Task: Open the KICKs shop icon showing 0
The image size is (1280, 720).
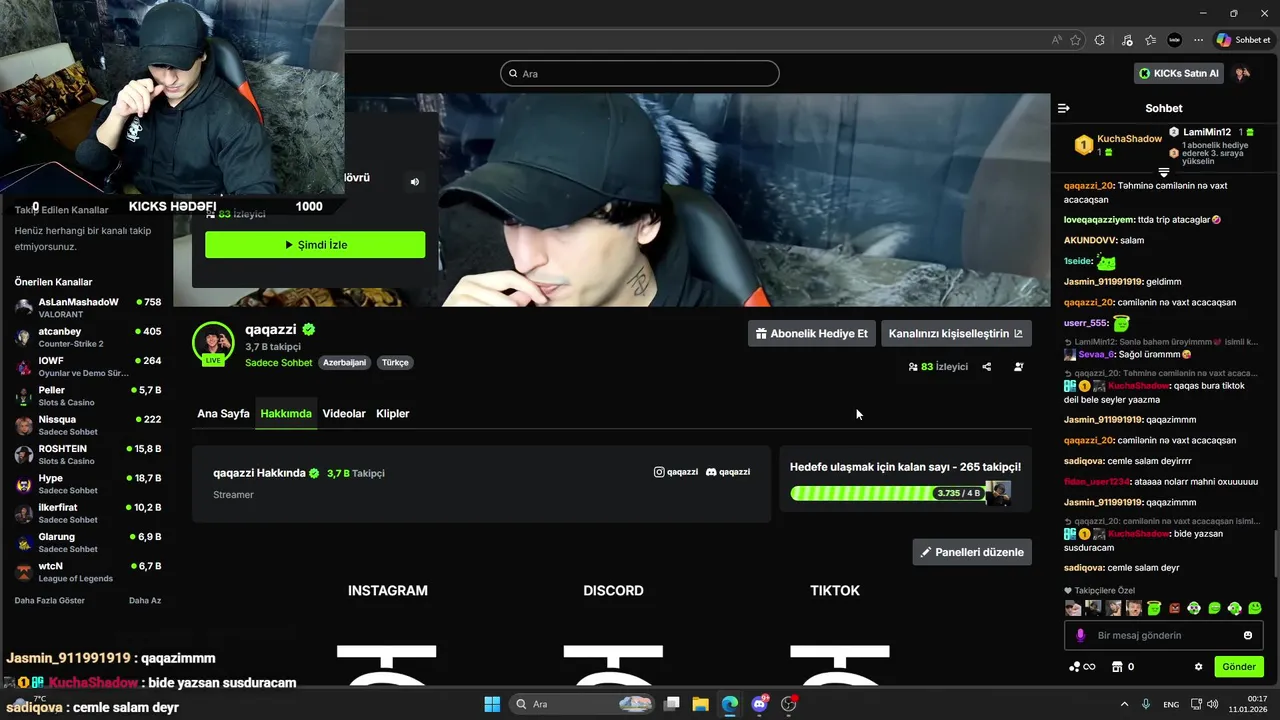Action: (x=1122, y=667)
